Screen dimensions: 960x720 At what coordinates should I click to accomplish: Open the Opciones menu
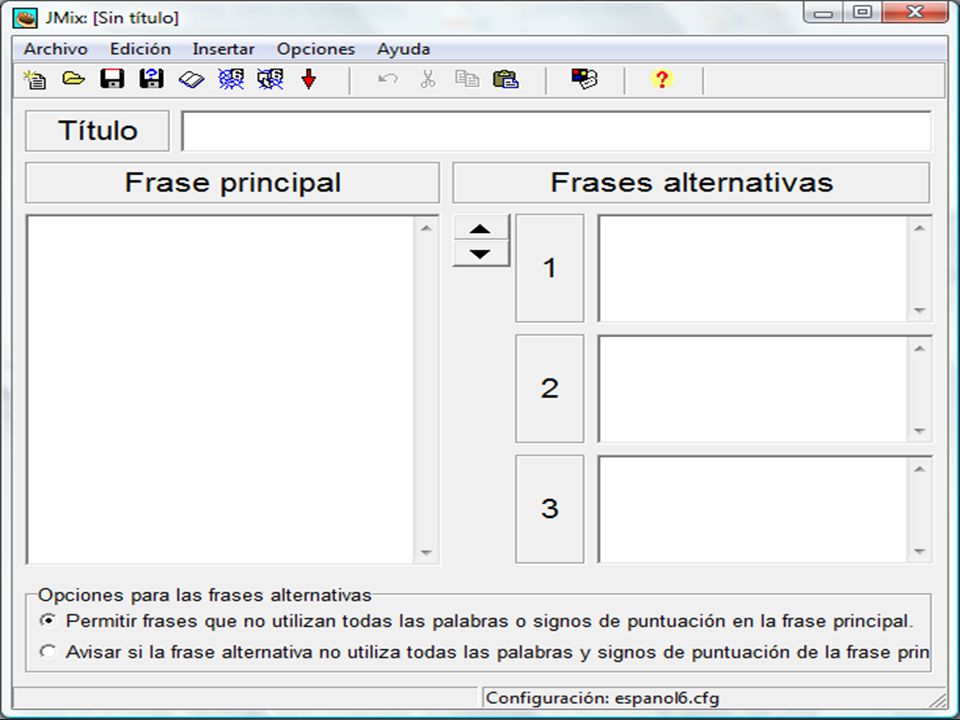pyautogui.click(x=316, y=49)
